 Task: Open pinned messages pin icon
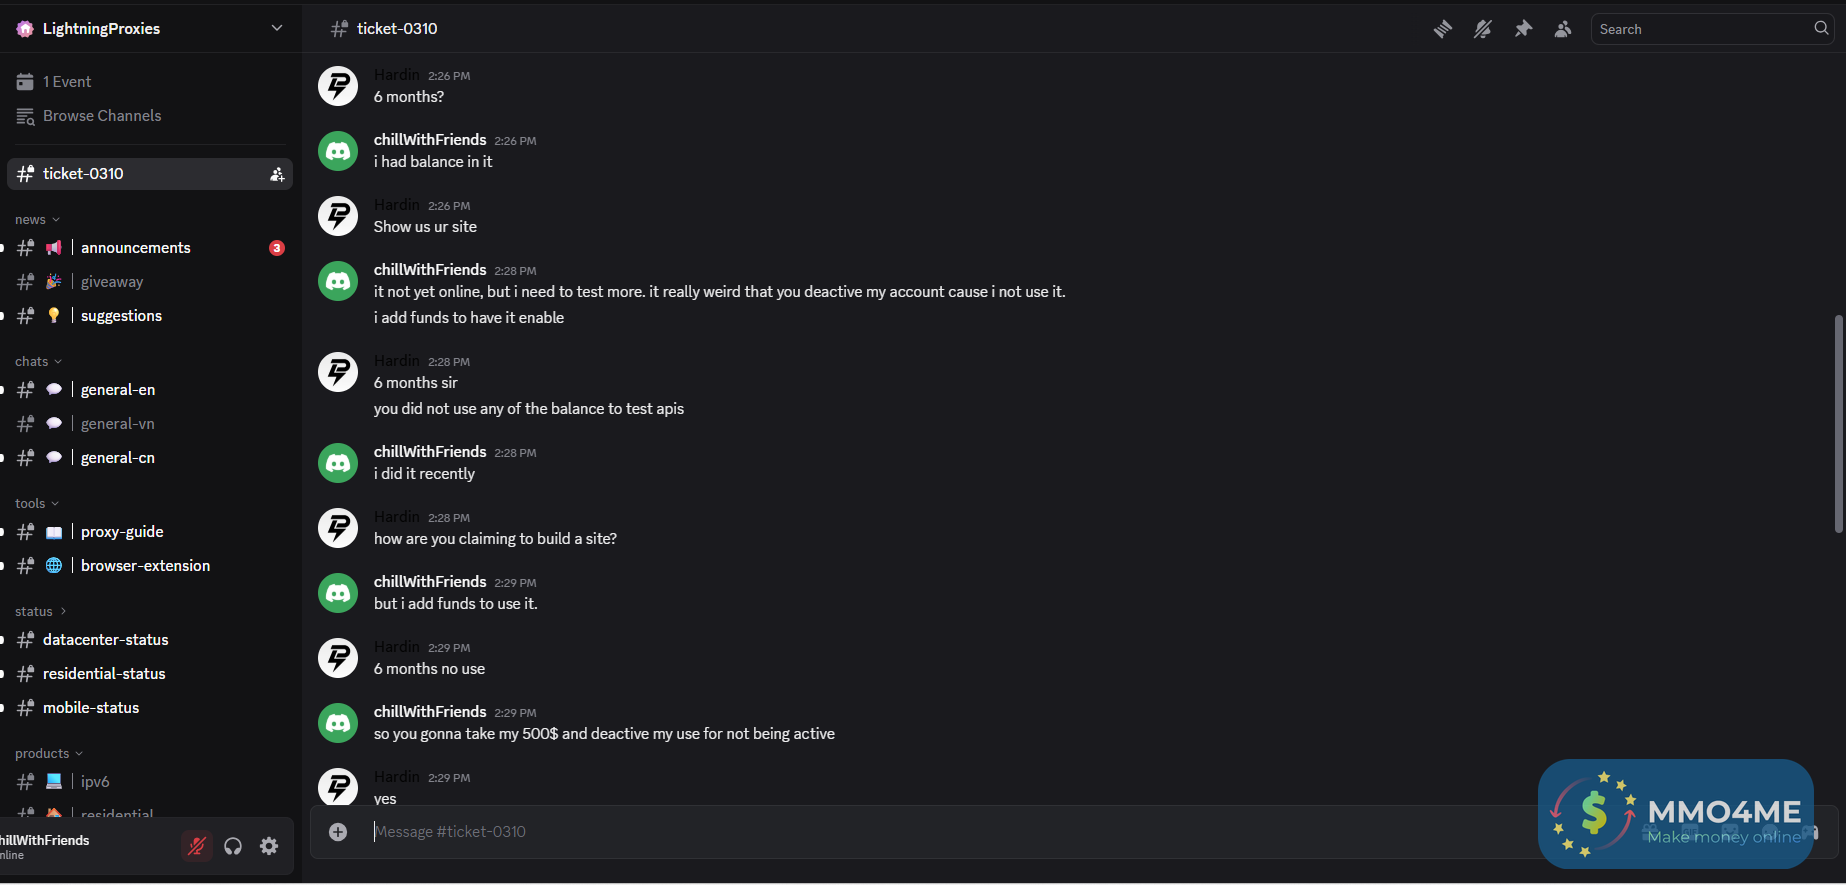[x=1523, y=29]
